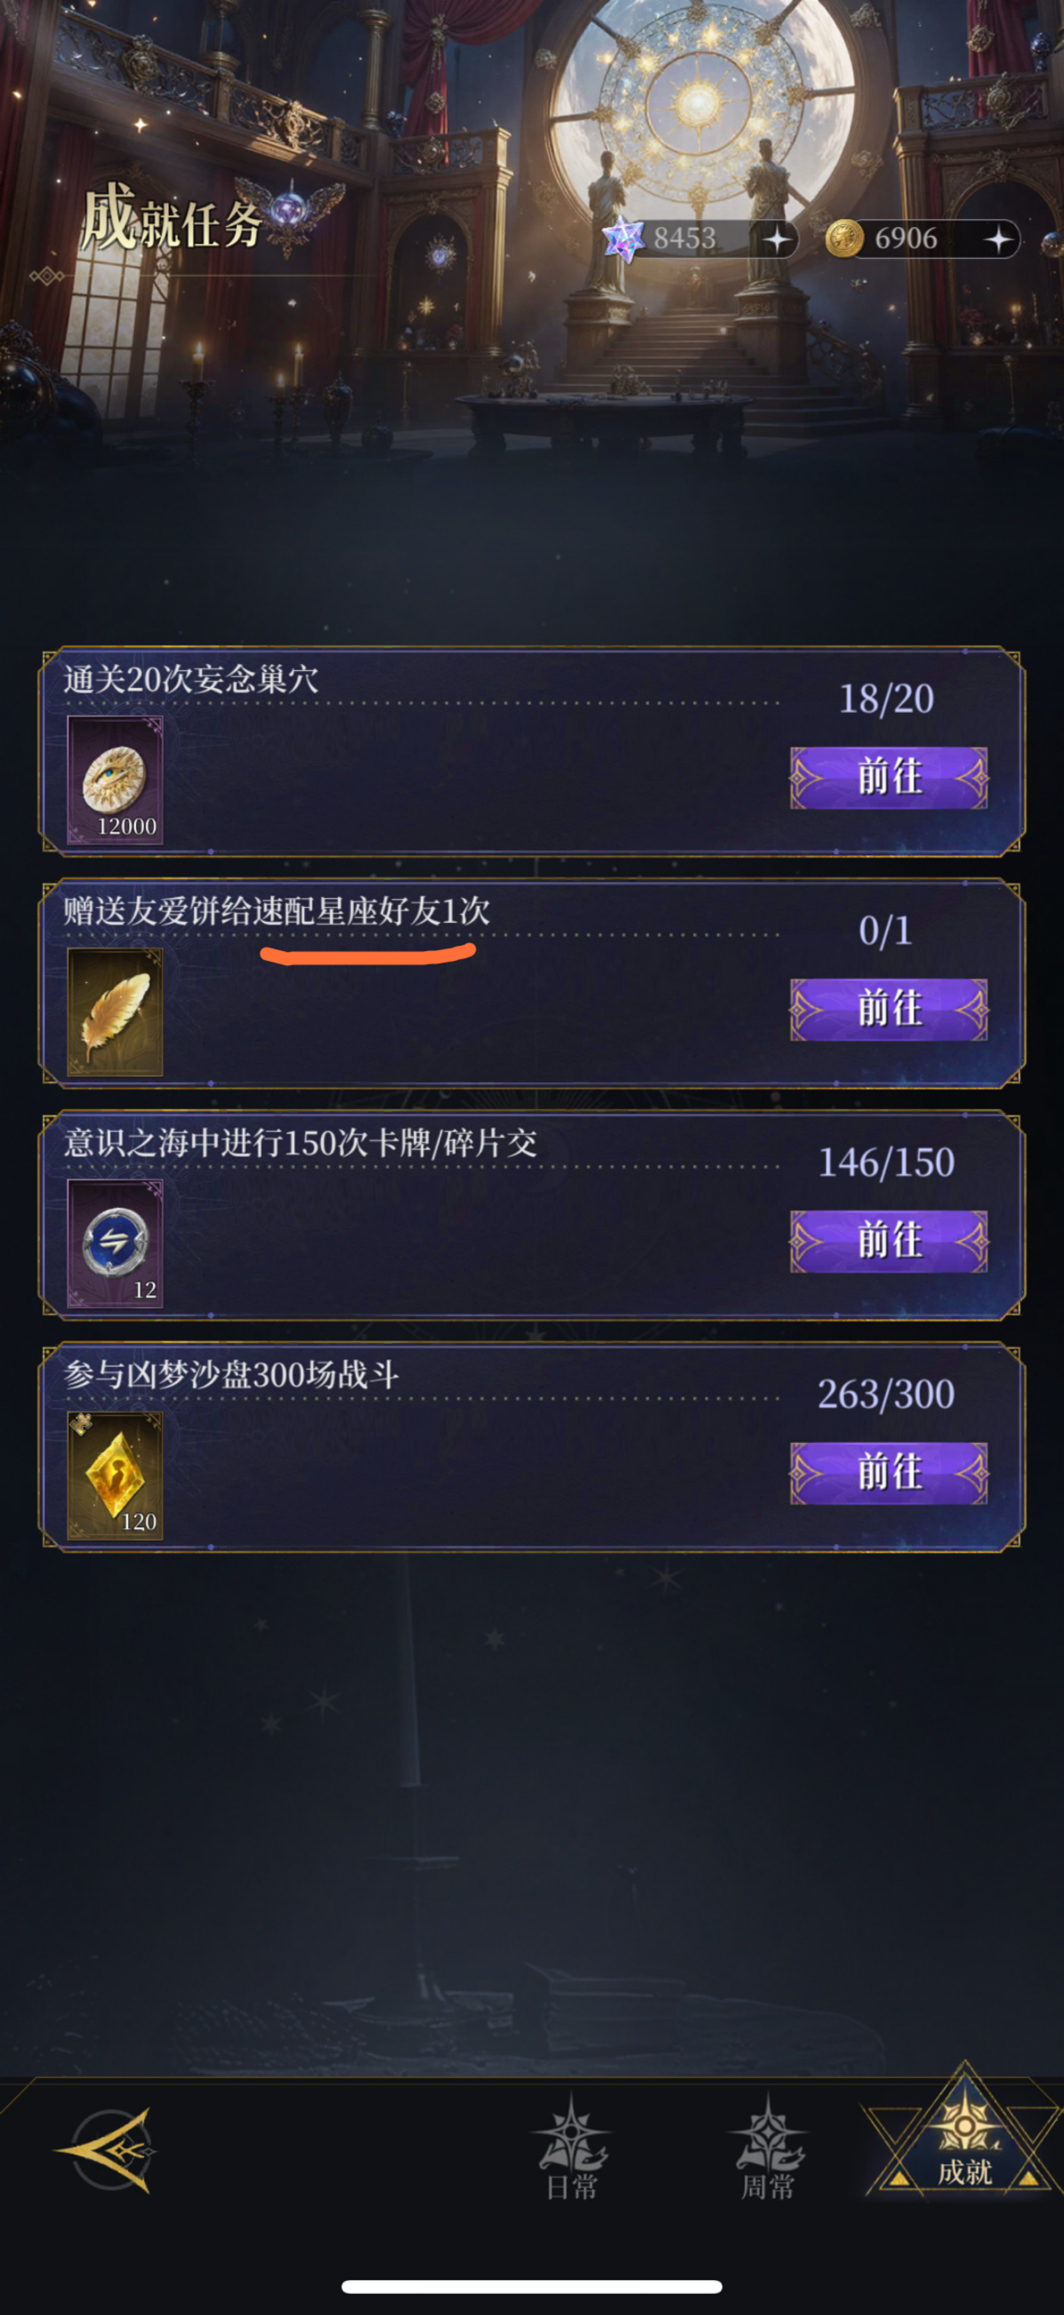Viewport: 1064px width, 2315px height.
Task: Open the eye medallion reward showing 12000
Action: click(x=115, y=780)
